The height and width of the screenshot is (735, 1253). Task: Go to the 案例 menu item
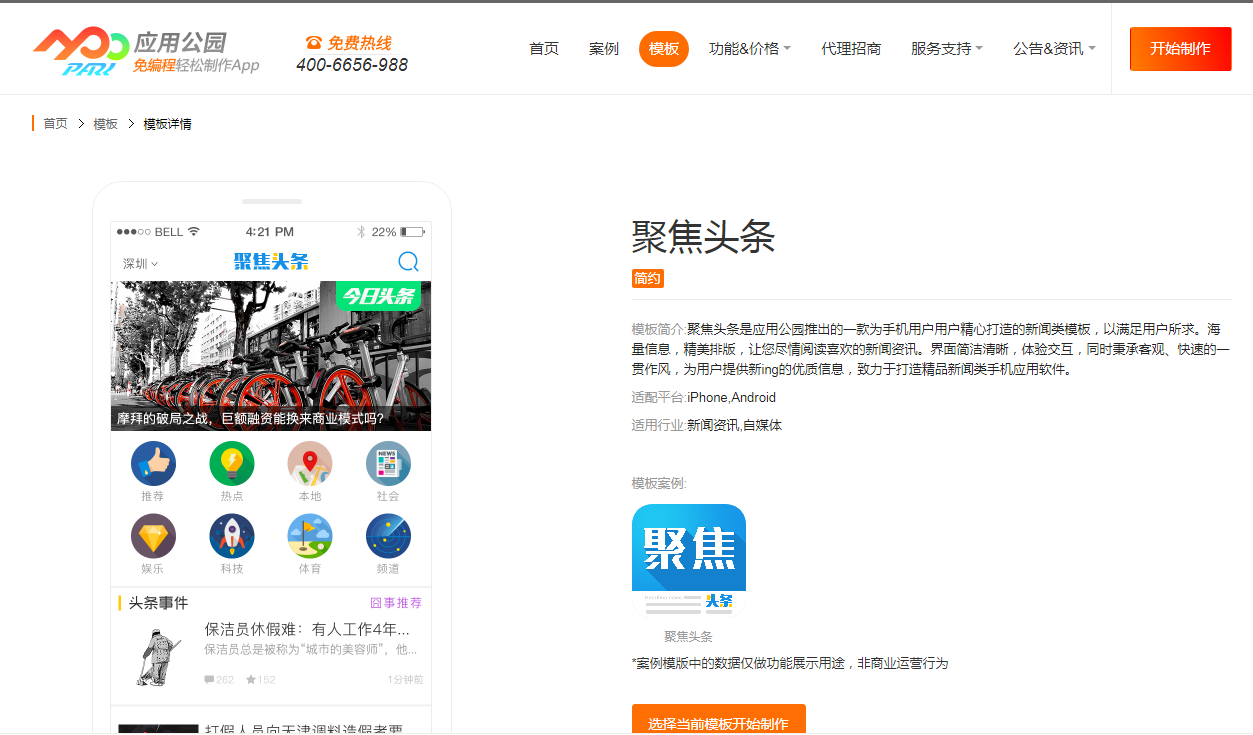pyautogui.click(x=604, y=48)
